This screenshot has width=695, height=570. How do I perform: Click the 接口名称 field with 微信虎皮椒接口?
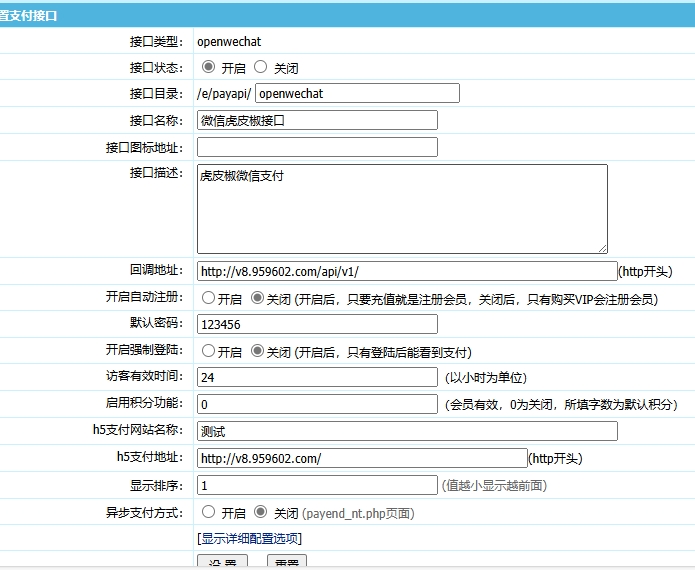tap(317, 120)
